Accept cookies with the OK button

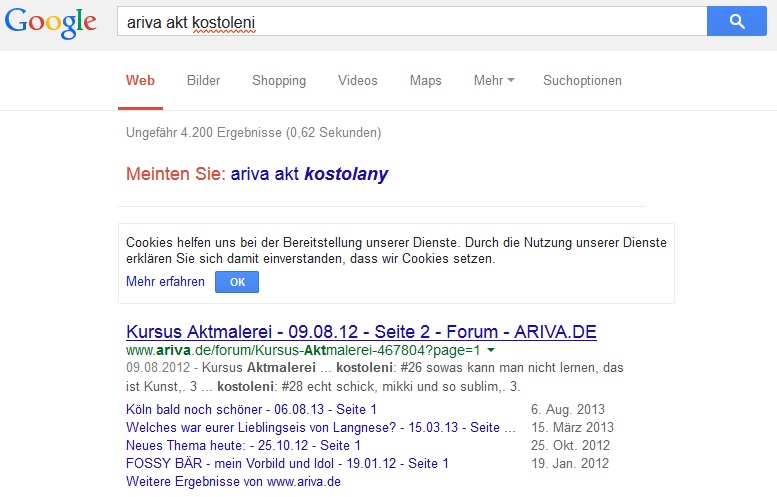(237, 282)
